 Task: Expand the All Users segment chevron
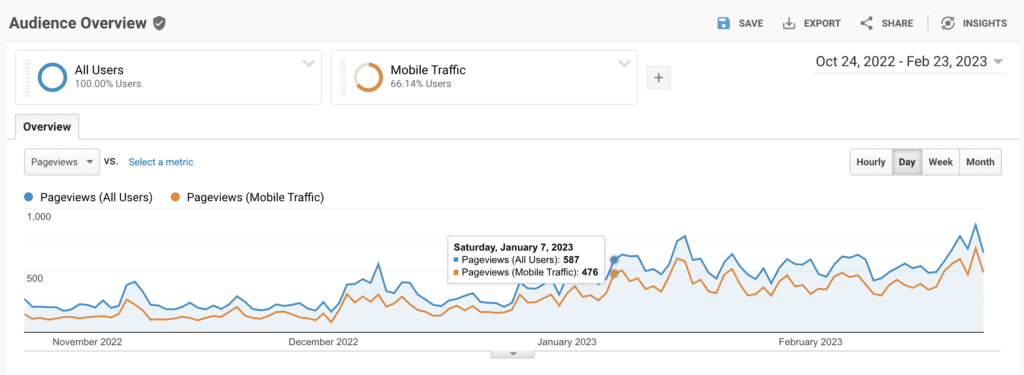click(x=308, y=63)
